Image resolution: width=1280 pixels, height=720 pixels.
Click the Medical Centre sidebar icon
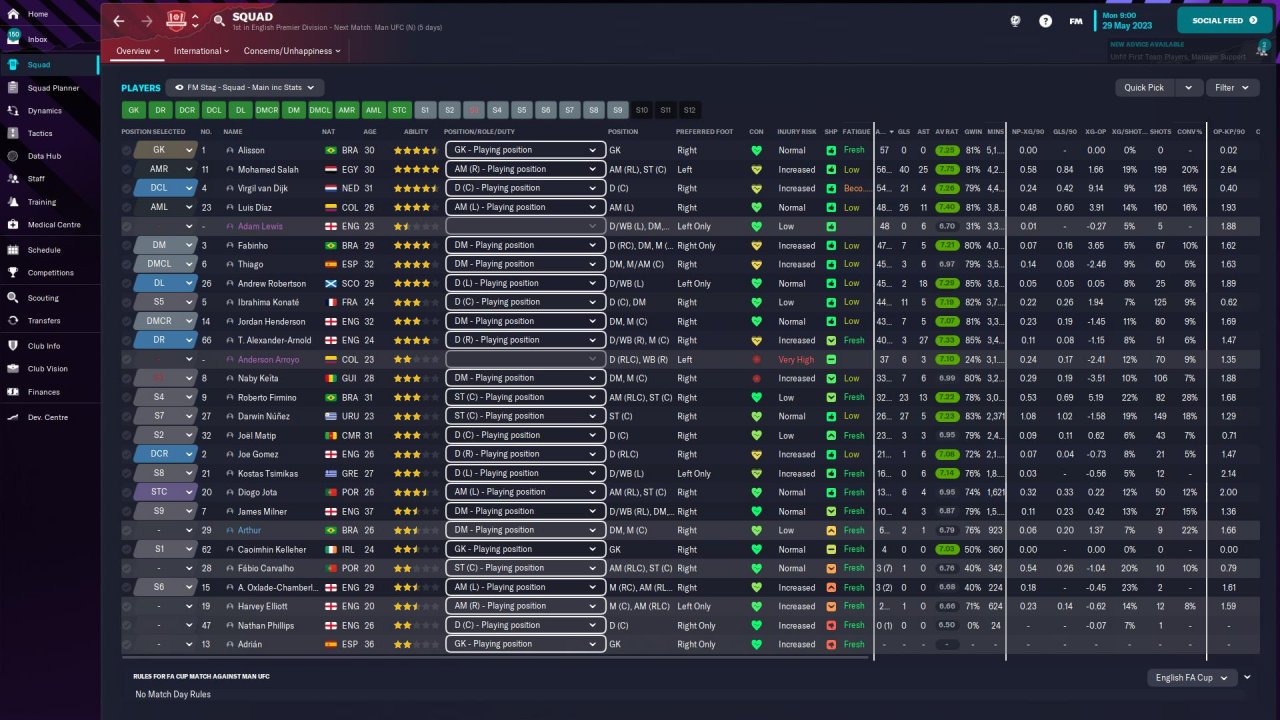14,225
